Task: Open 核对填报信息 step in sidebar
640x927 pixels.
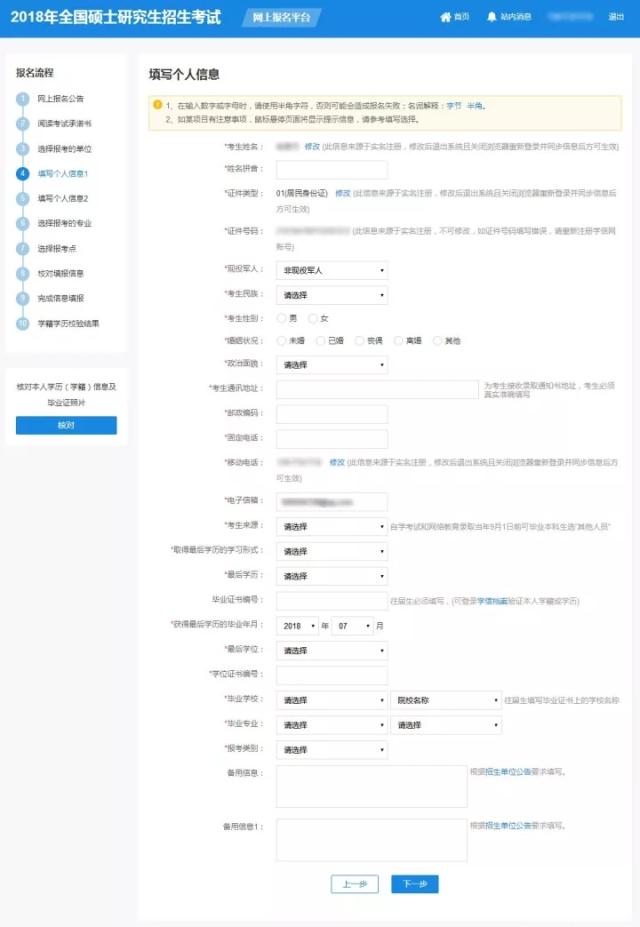Action: pos(60,273)
